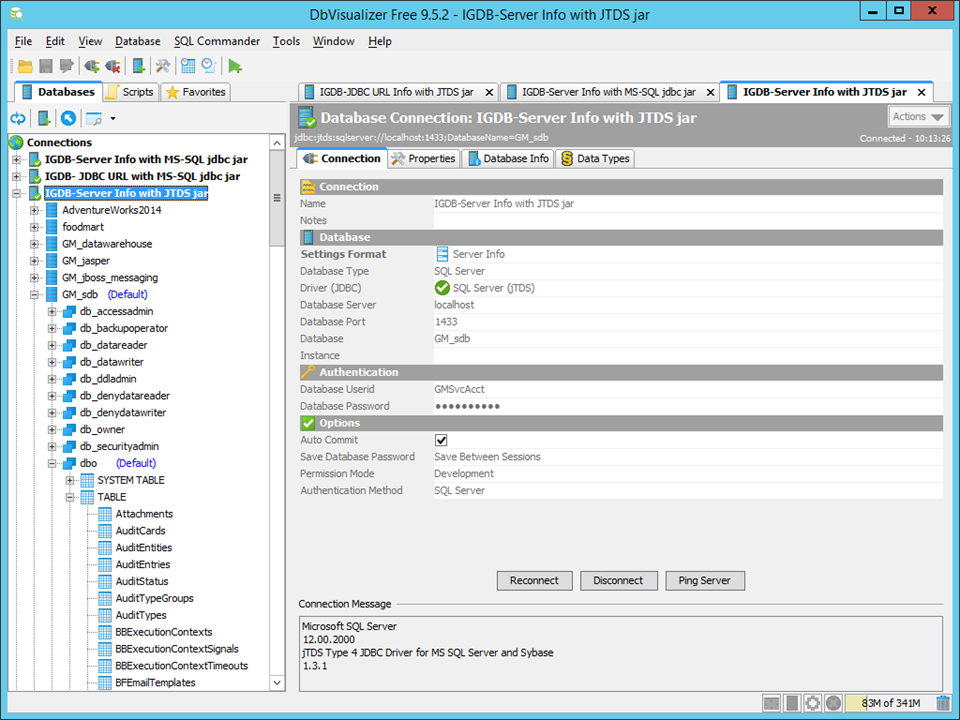Click the gray X circle icon in status bar
960x720 pixels.
click(833, 703)
